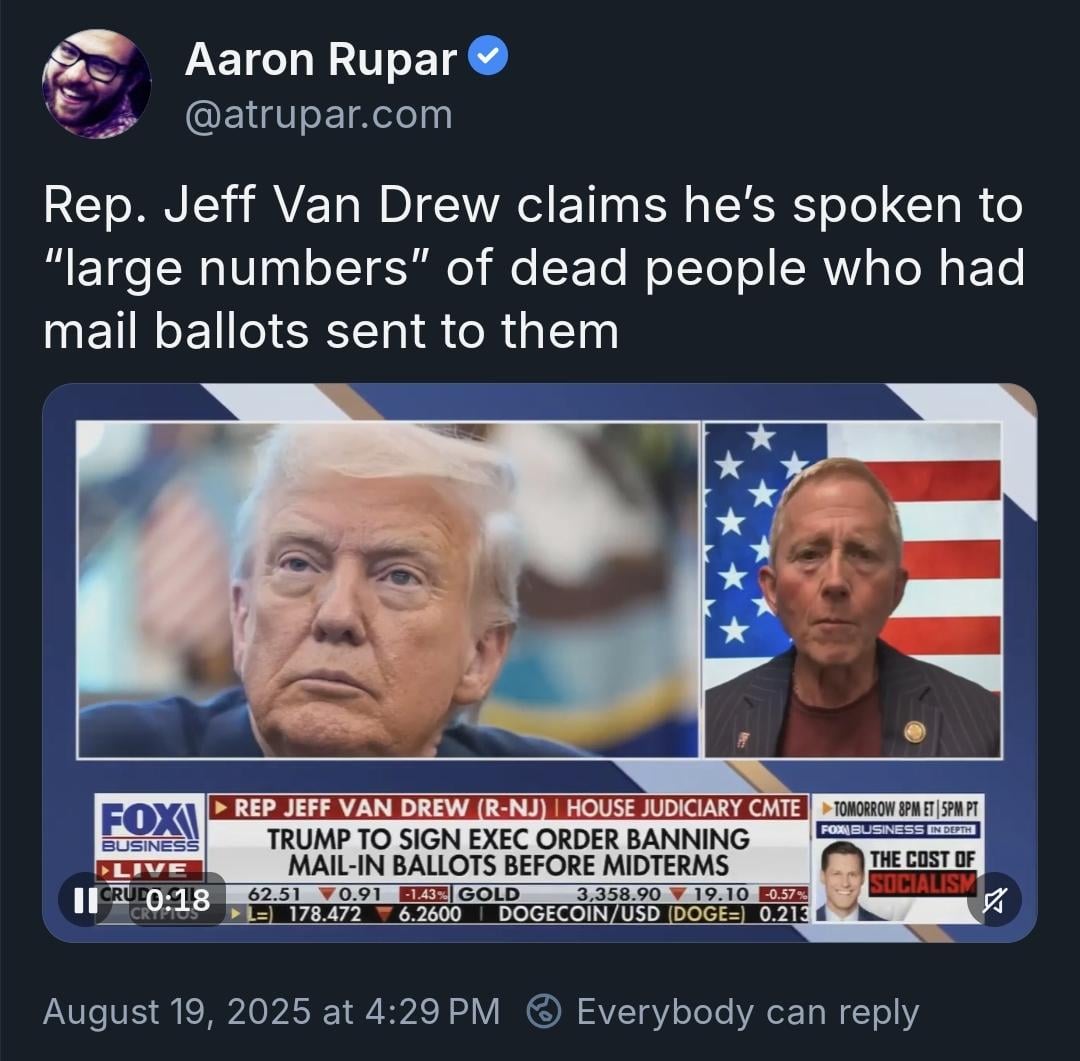
Task: Click the Aaron Rupar display name
Action: [x=321, y=59]
